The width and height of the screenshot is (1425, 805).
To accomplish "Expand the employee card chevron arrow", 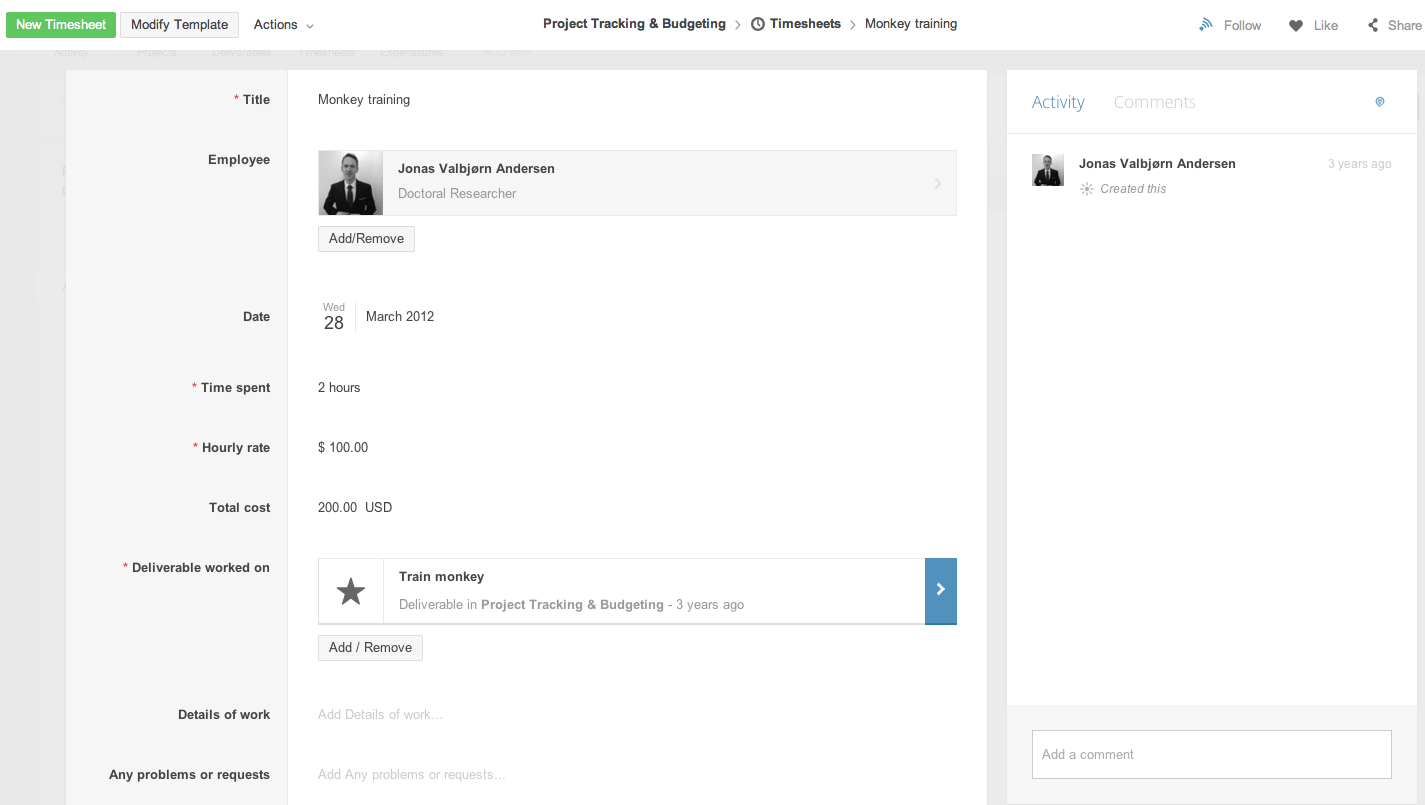I will pos(937,183).
